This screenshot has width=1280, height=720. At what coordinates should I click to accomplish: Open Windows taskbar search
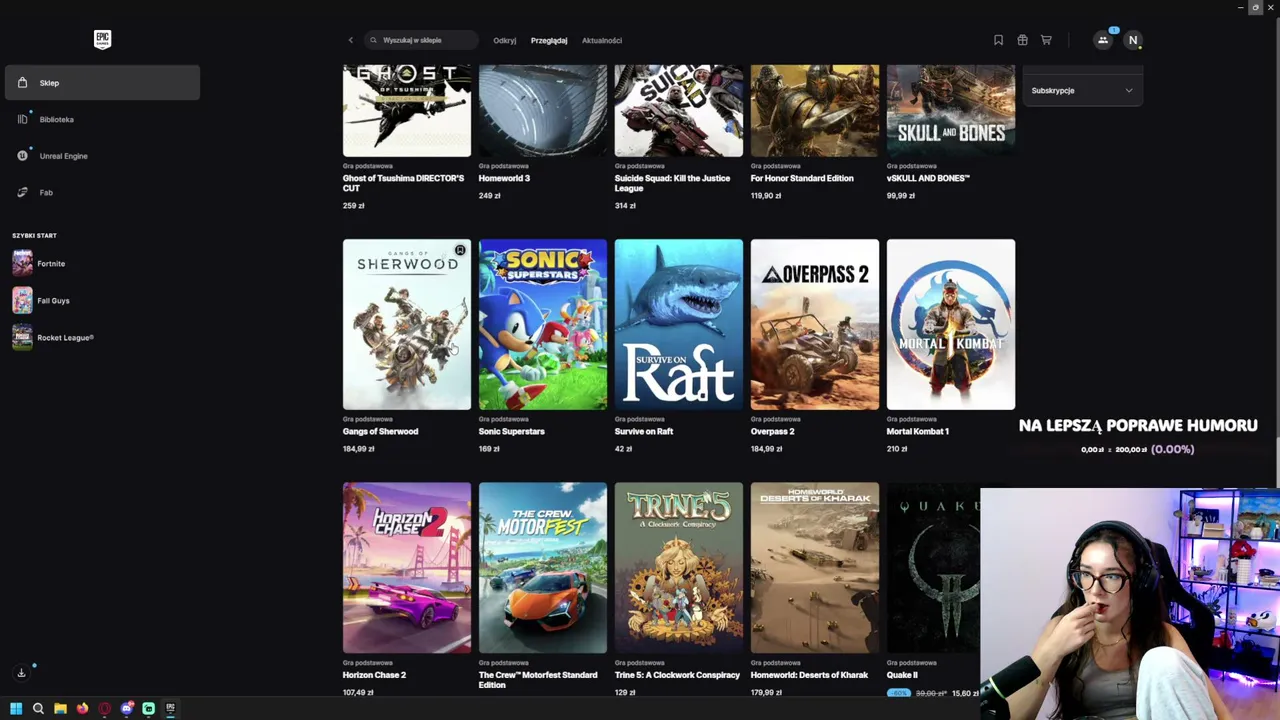pyautogui.click(x=38, y=708)
